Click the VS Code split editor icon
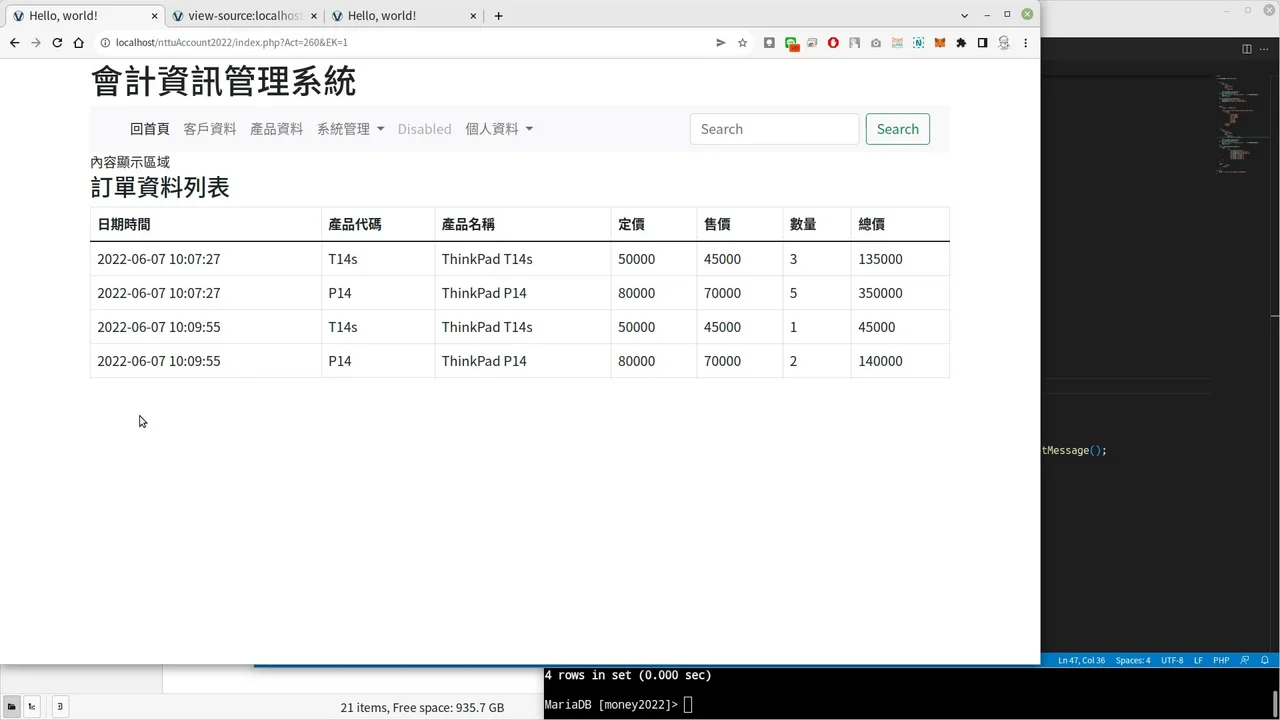Viewport: 1280px width, 720px height. pyautogui.click(x=1246, y=49)
